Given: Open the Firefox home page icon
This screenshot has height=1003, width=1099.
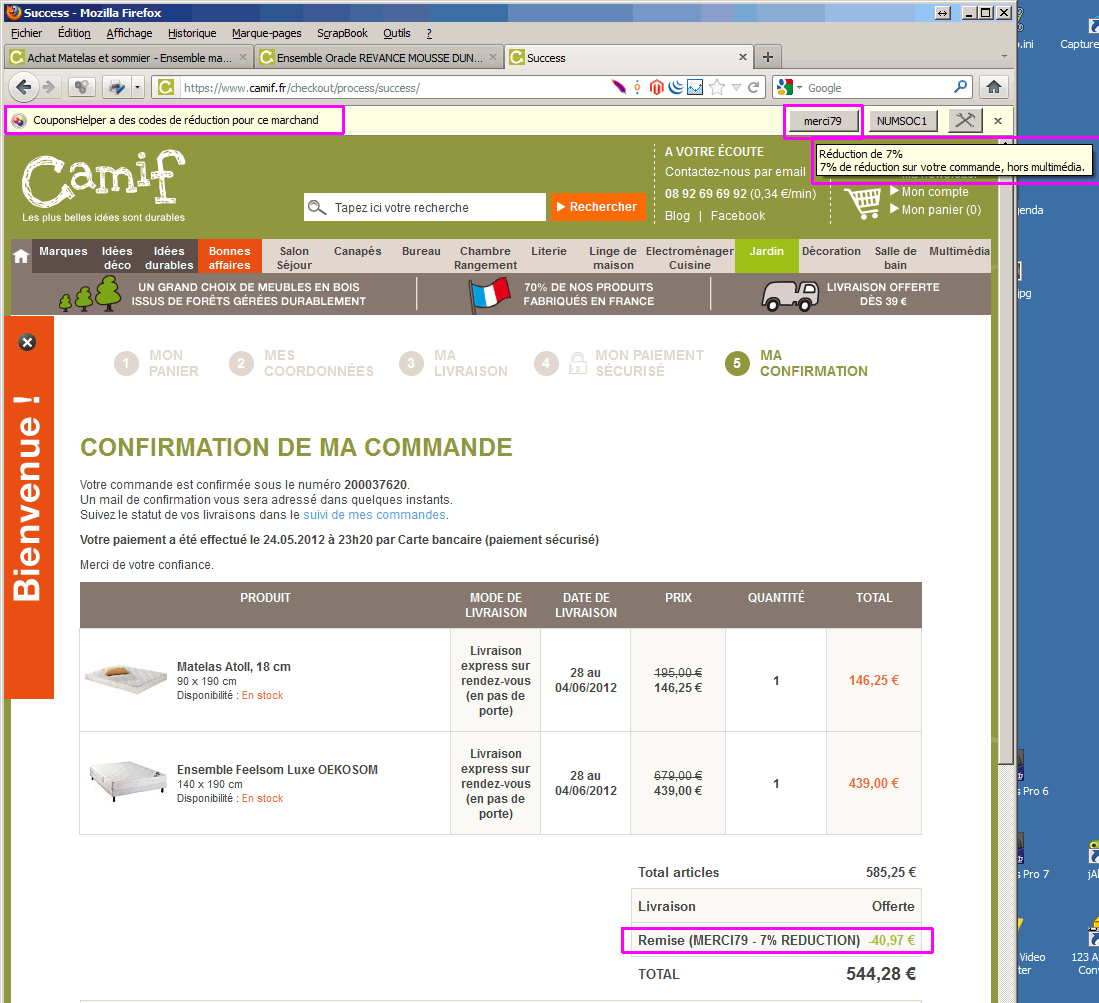Looking at the screenshot, I should 993,87.
